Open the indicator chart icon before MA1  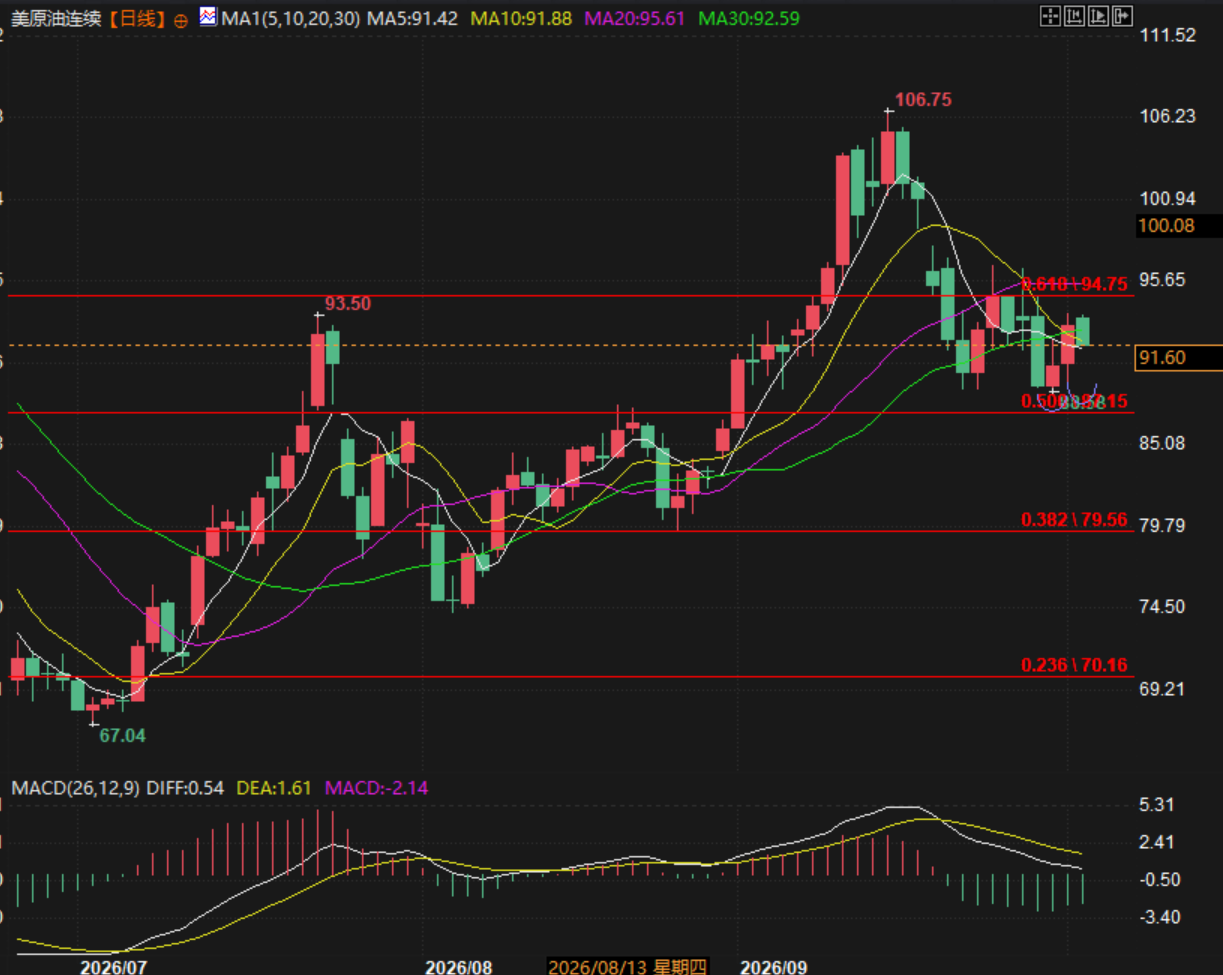point(208,17)
